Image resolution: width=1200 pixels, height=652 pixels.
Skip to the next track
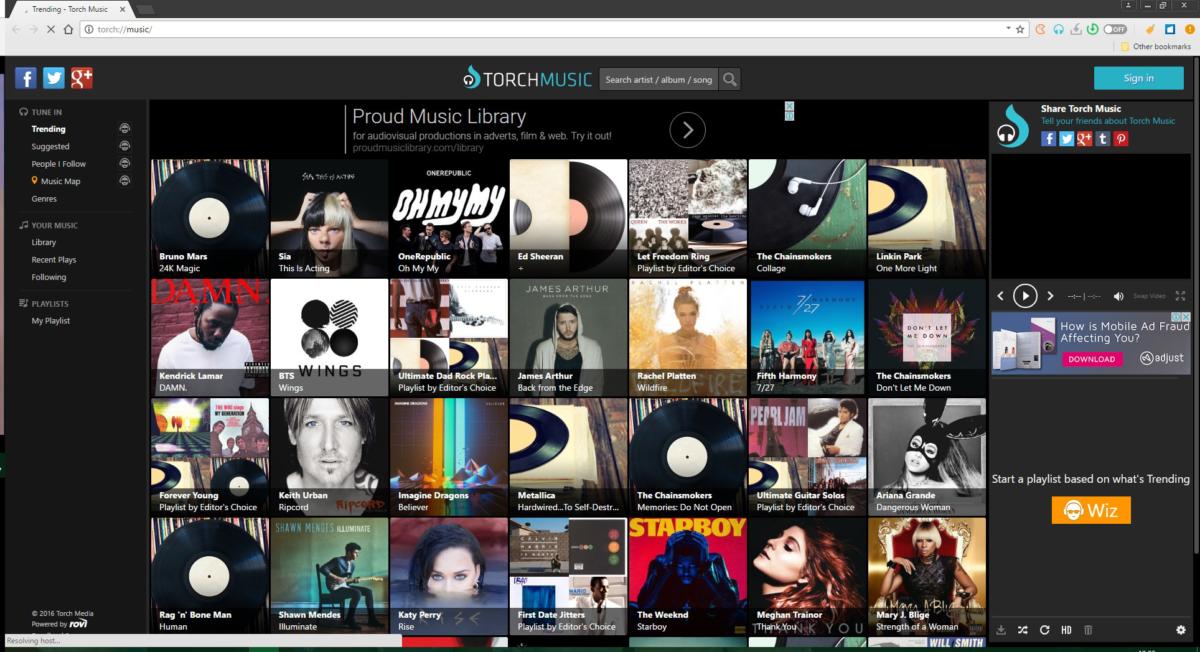point(1050,296)
